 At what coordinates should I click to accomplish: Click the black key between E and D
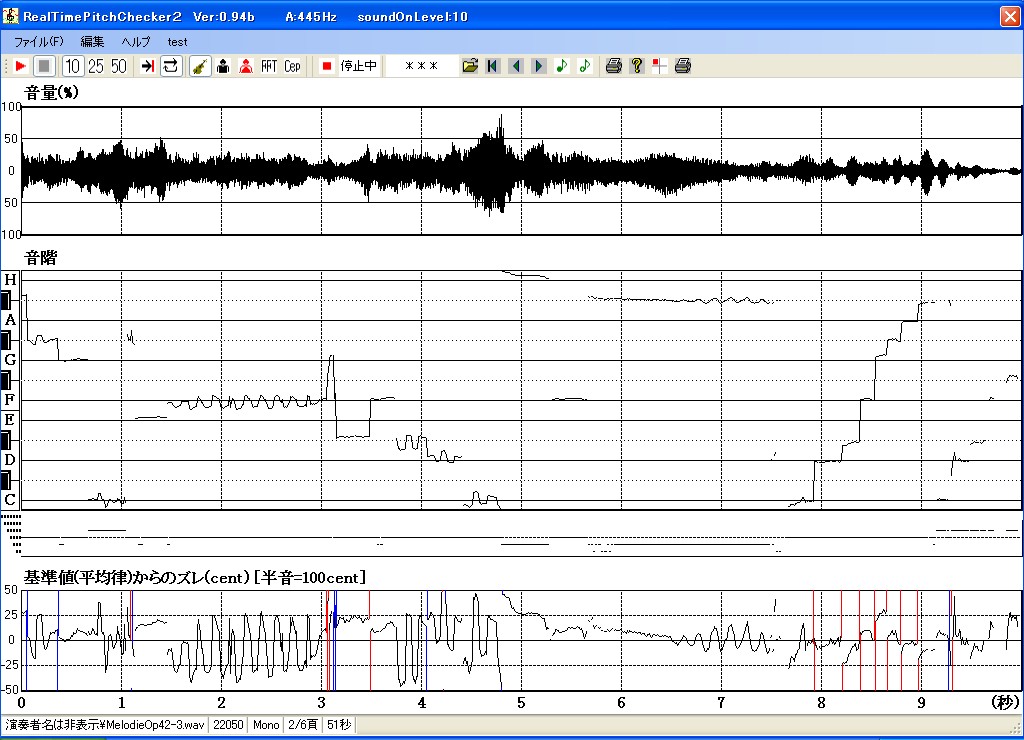coord(6,440)
